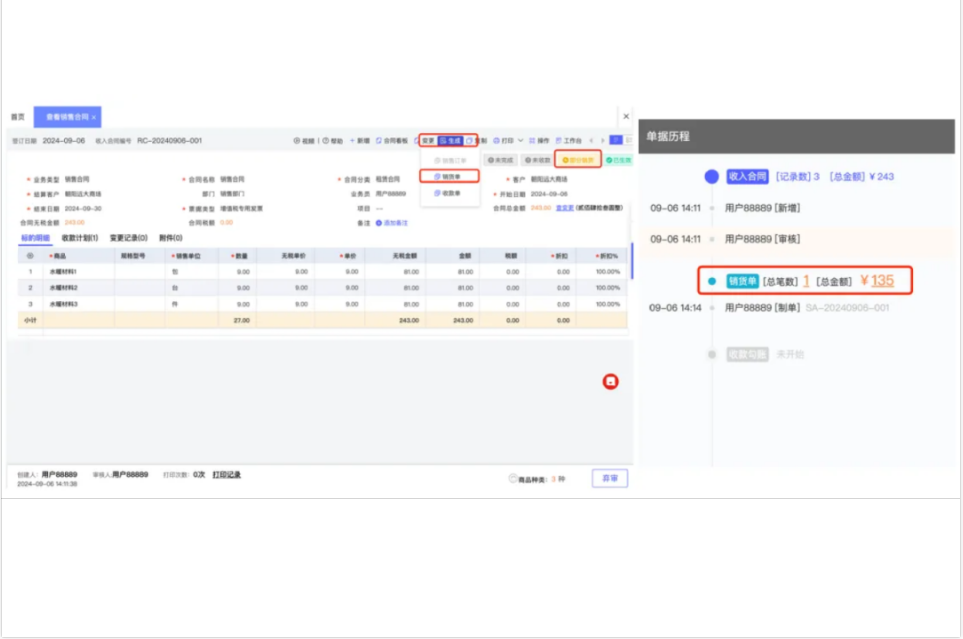Viewport: 963px width, 639px height.
Task: Switch to the 首页 home tab
Action: pos(18,117)
